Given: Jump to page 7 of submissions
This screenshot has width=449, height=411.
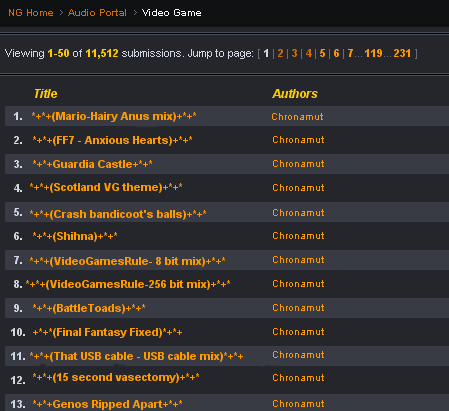Looking at the screenshot, I should tap(350, 53).
